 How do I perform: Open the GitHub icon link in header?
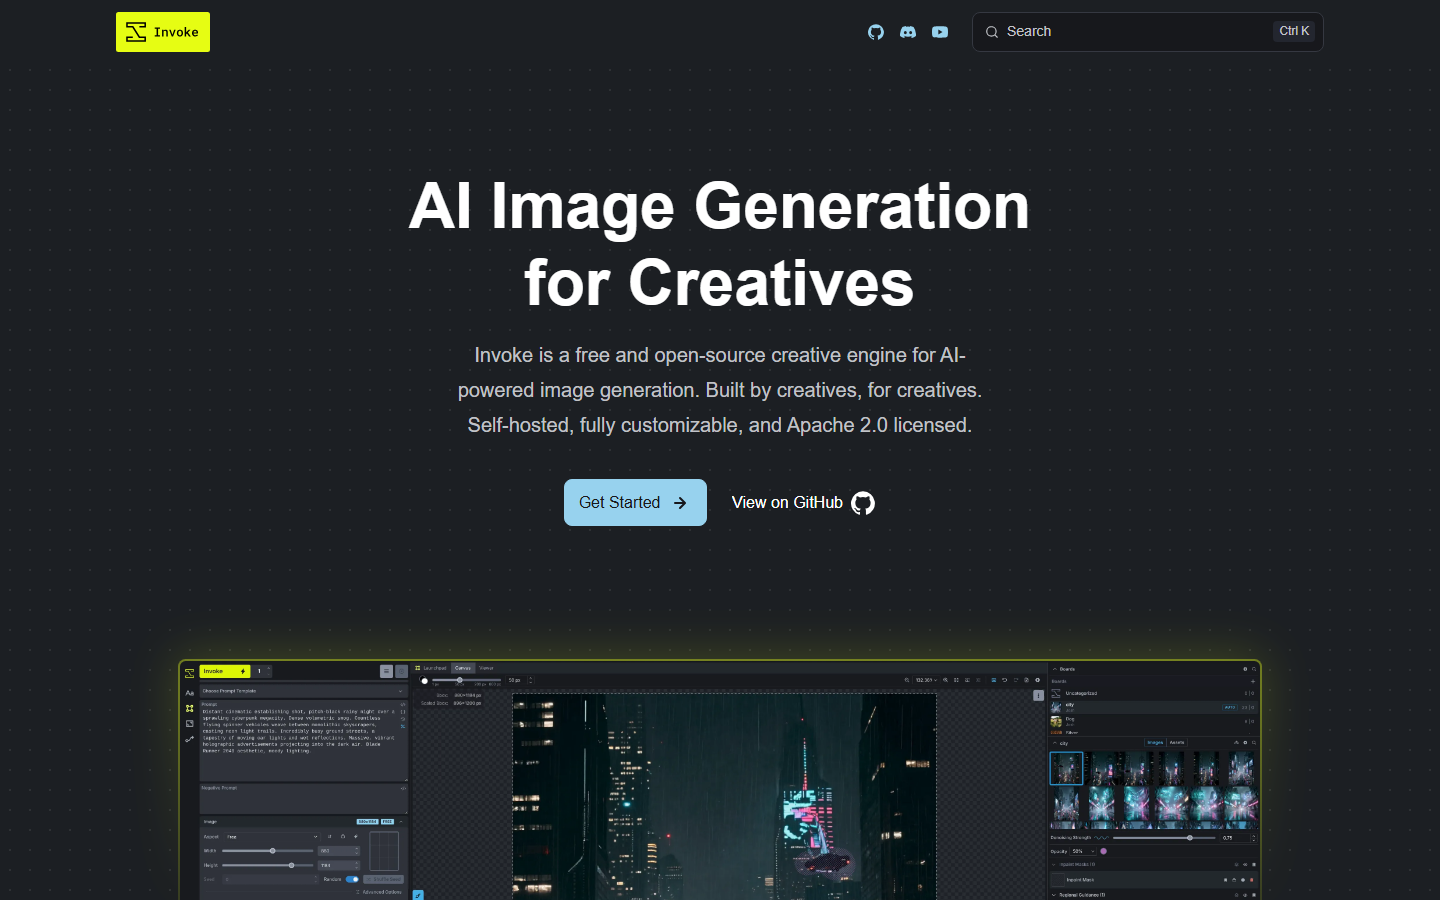[876, 32]
